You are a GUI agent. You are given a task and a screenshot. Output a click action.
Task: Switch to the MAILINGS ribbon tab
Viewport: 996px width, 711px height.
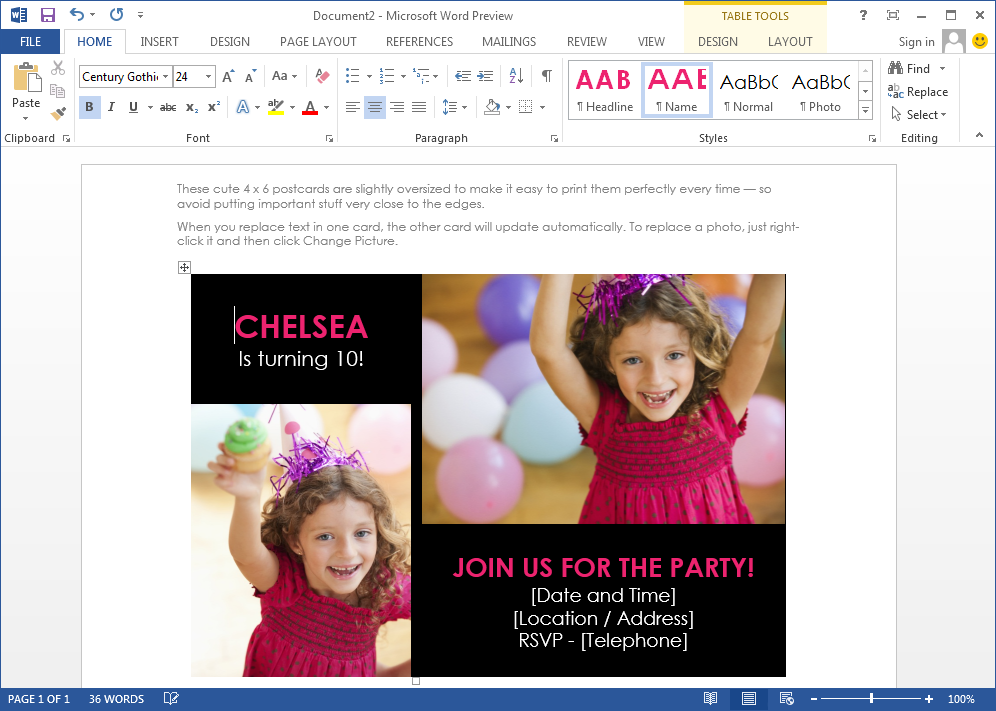508,41
